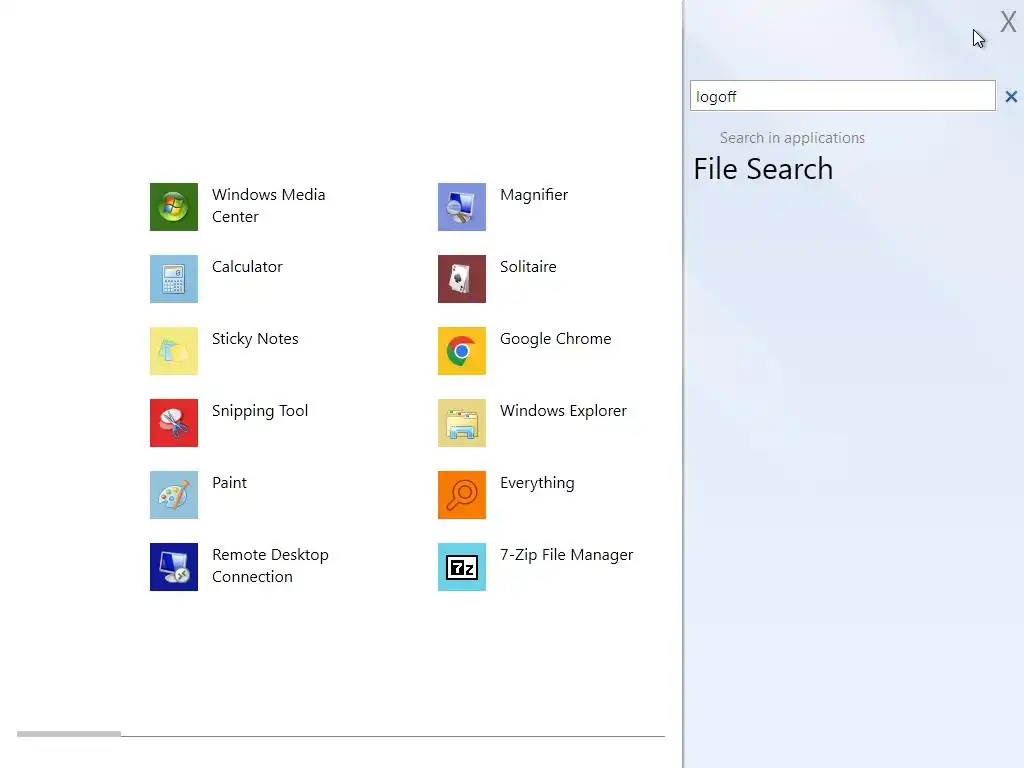Launch the Everything search icon
Viewport: 1024px width, 768px height.
[462, 495]
